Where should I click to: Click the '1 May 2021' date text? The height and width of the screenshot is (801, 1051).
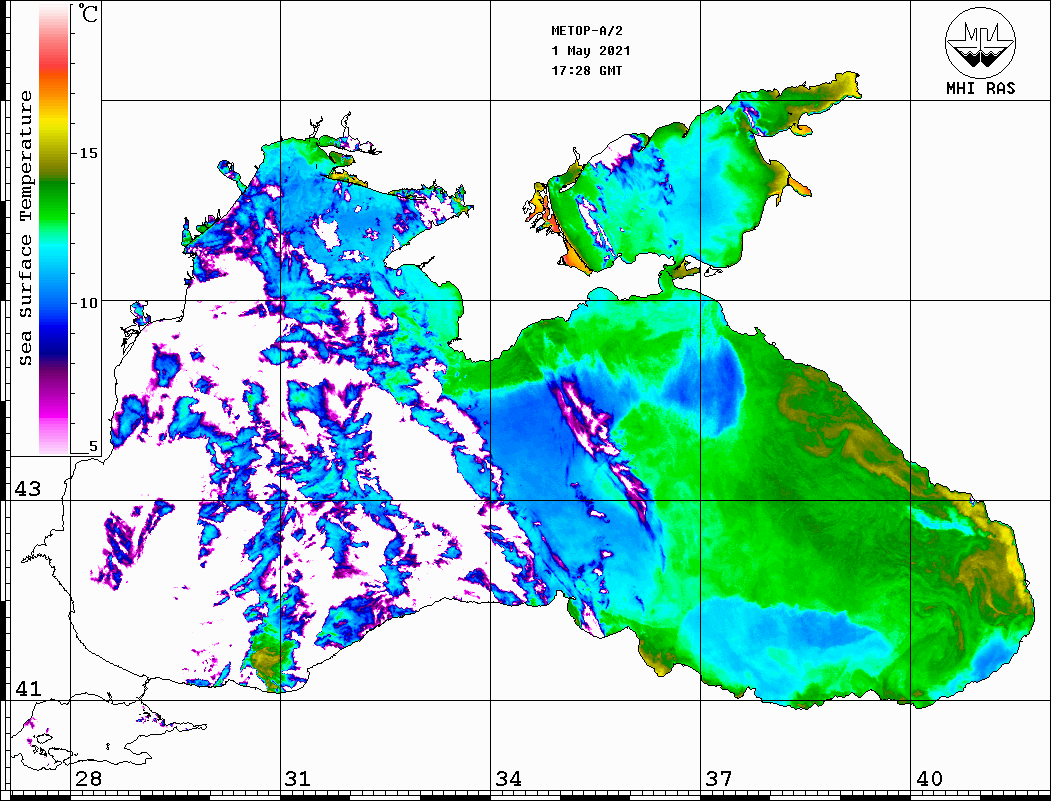(x=591, y=51)
